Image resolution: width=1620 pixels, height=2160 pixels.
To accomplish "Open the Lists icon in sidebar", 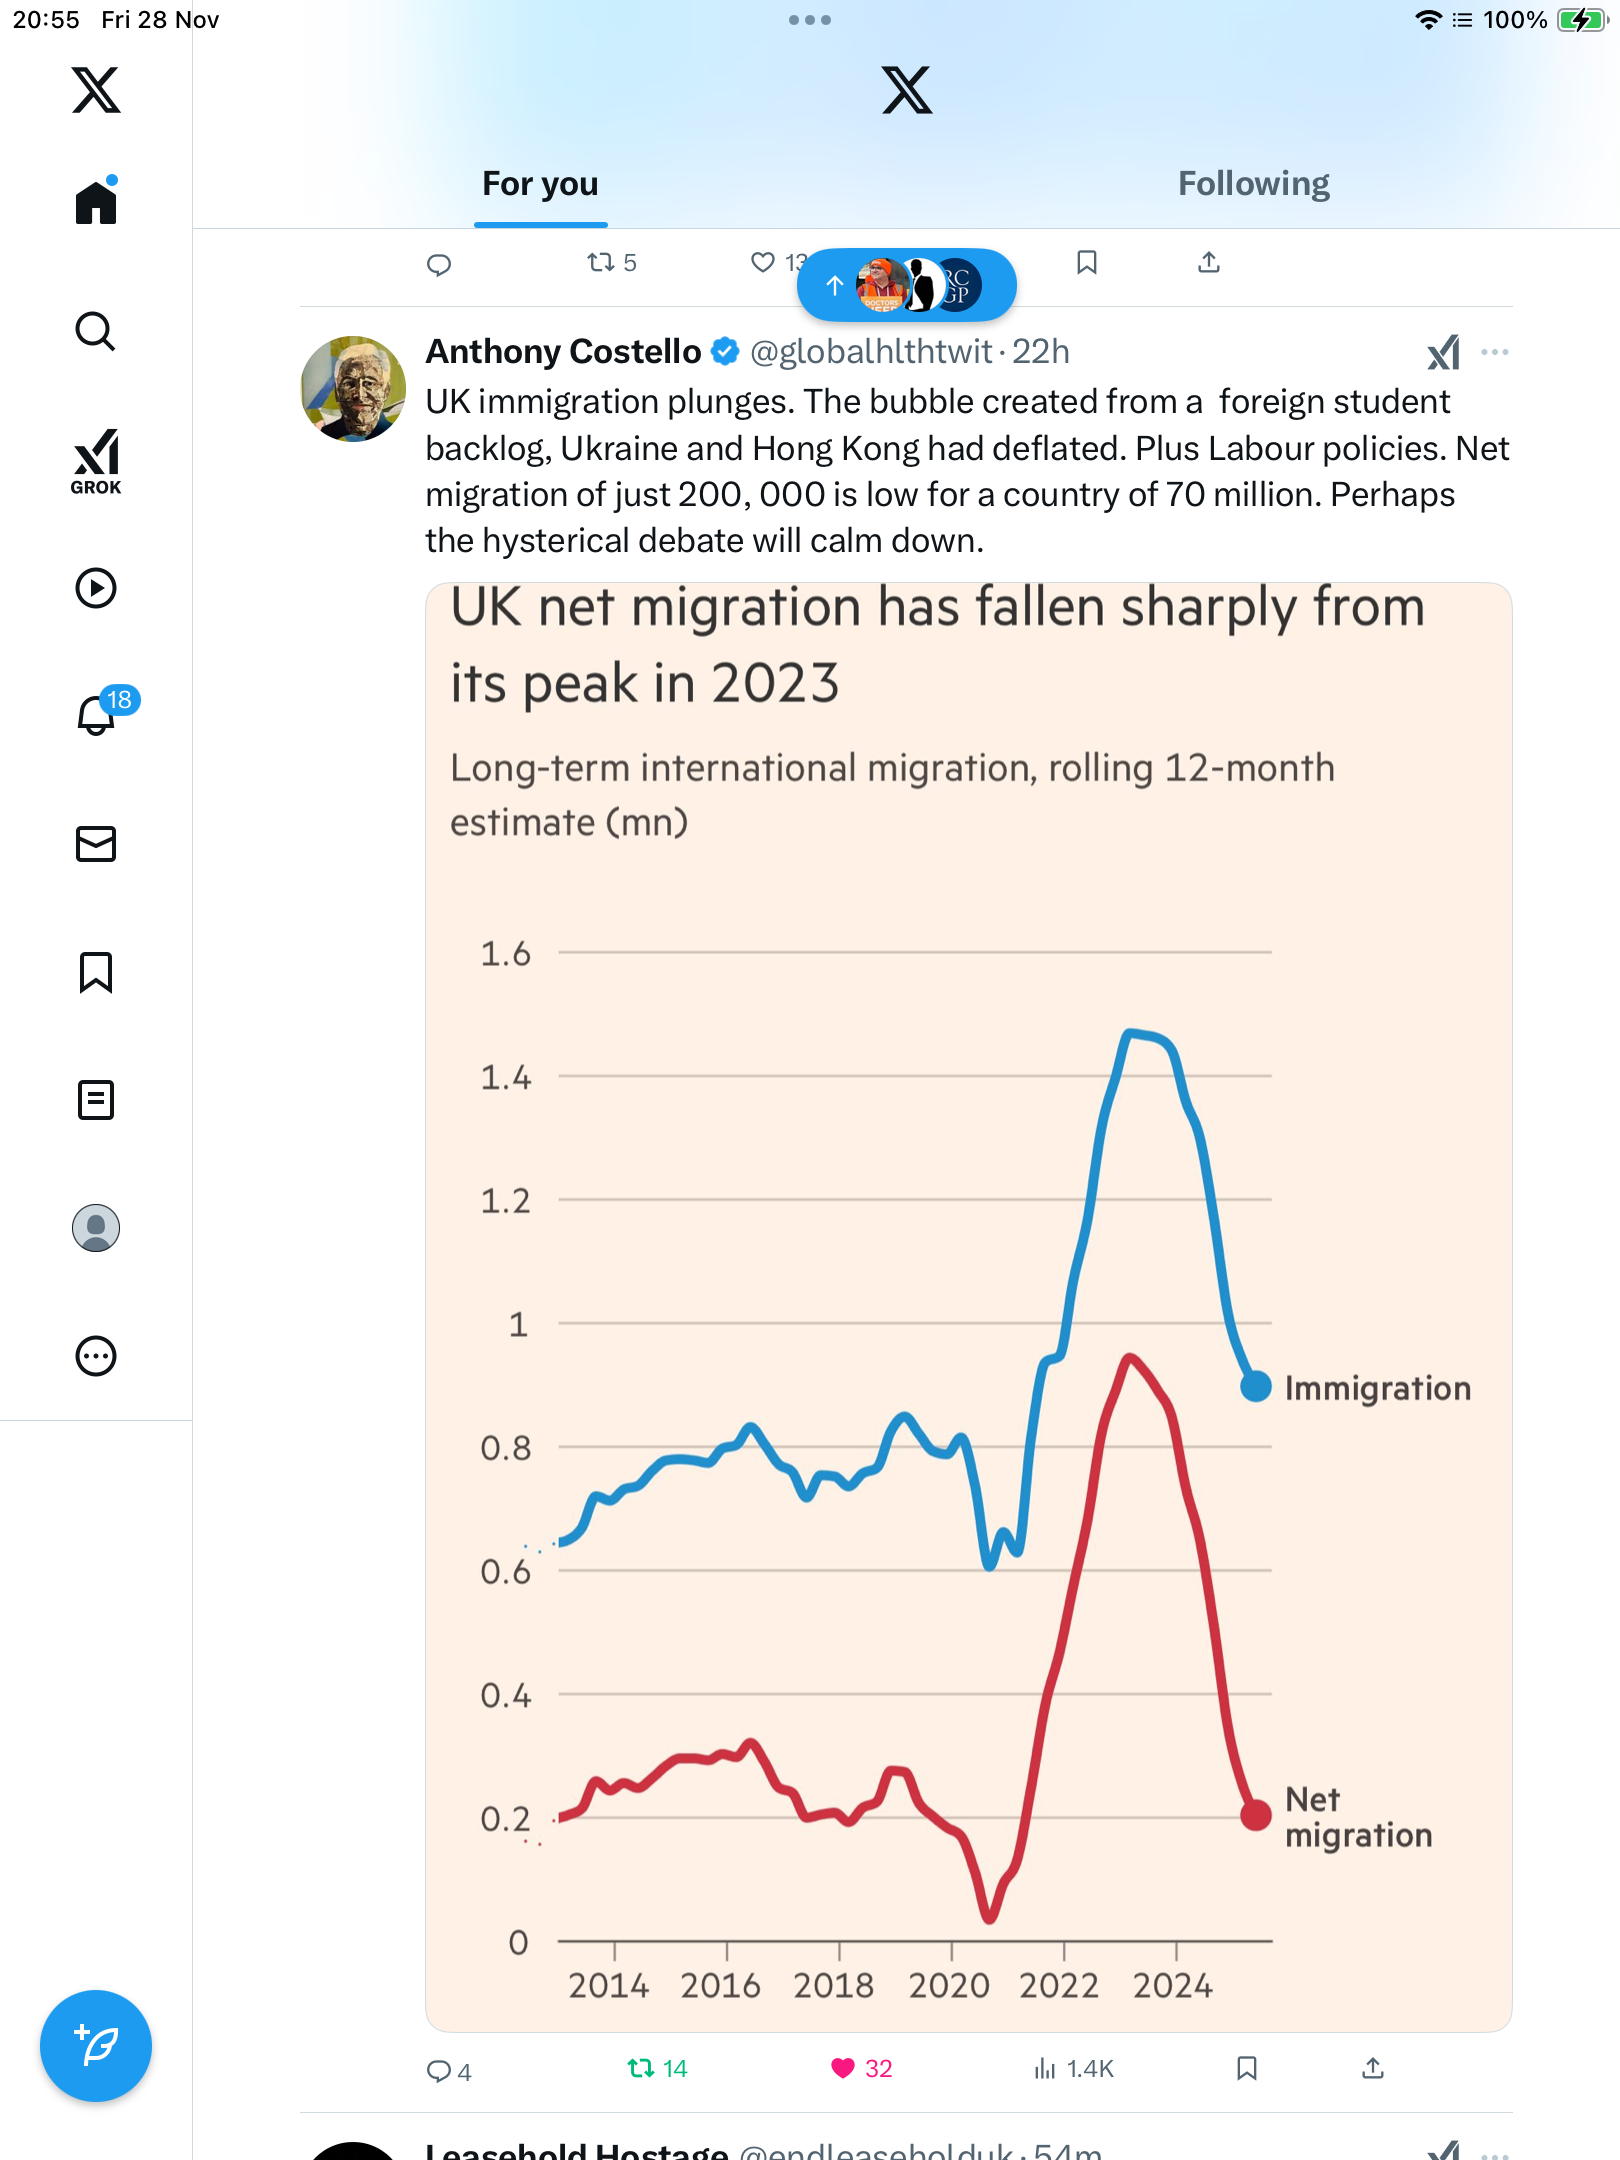I will [96, 1100].
